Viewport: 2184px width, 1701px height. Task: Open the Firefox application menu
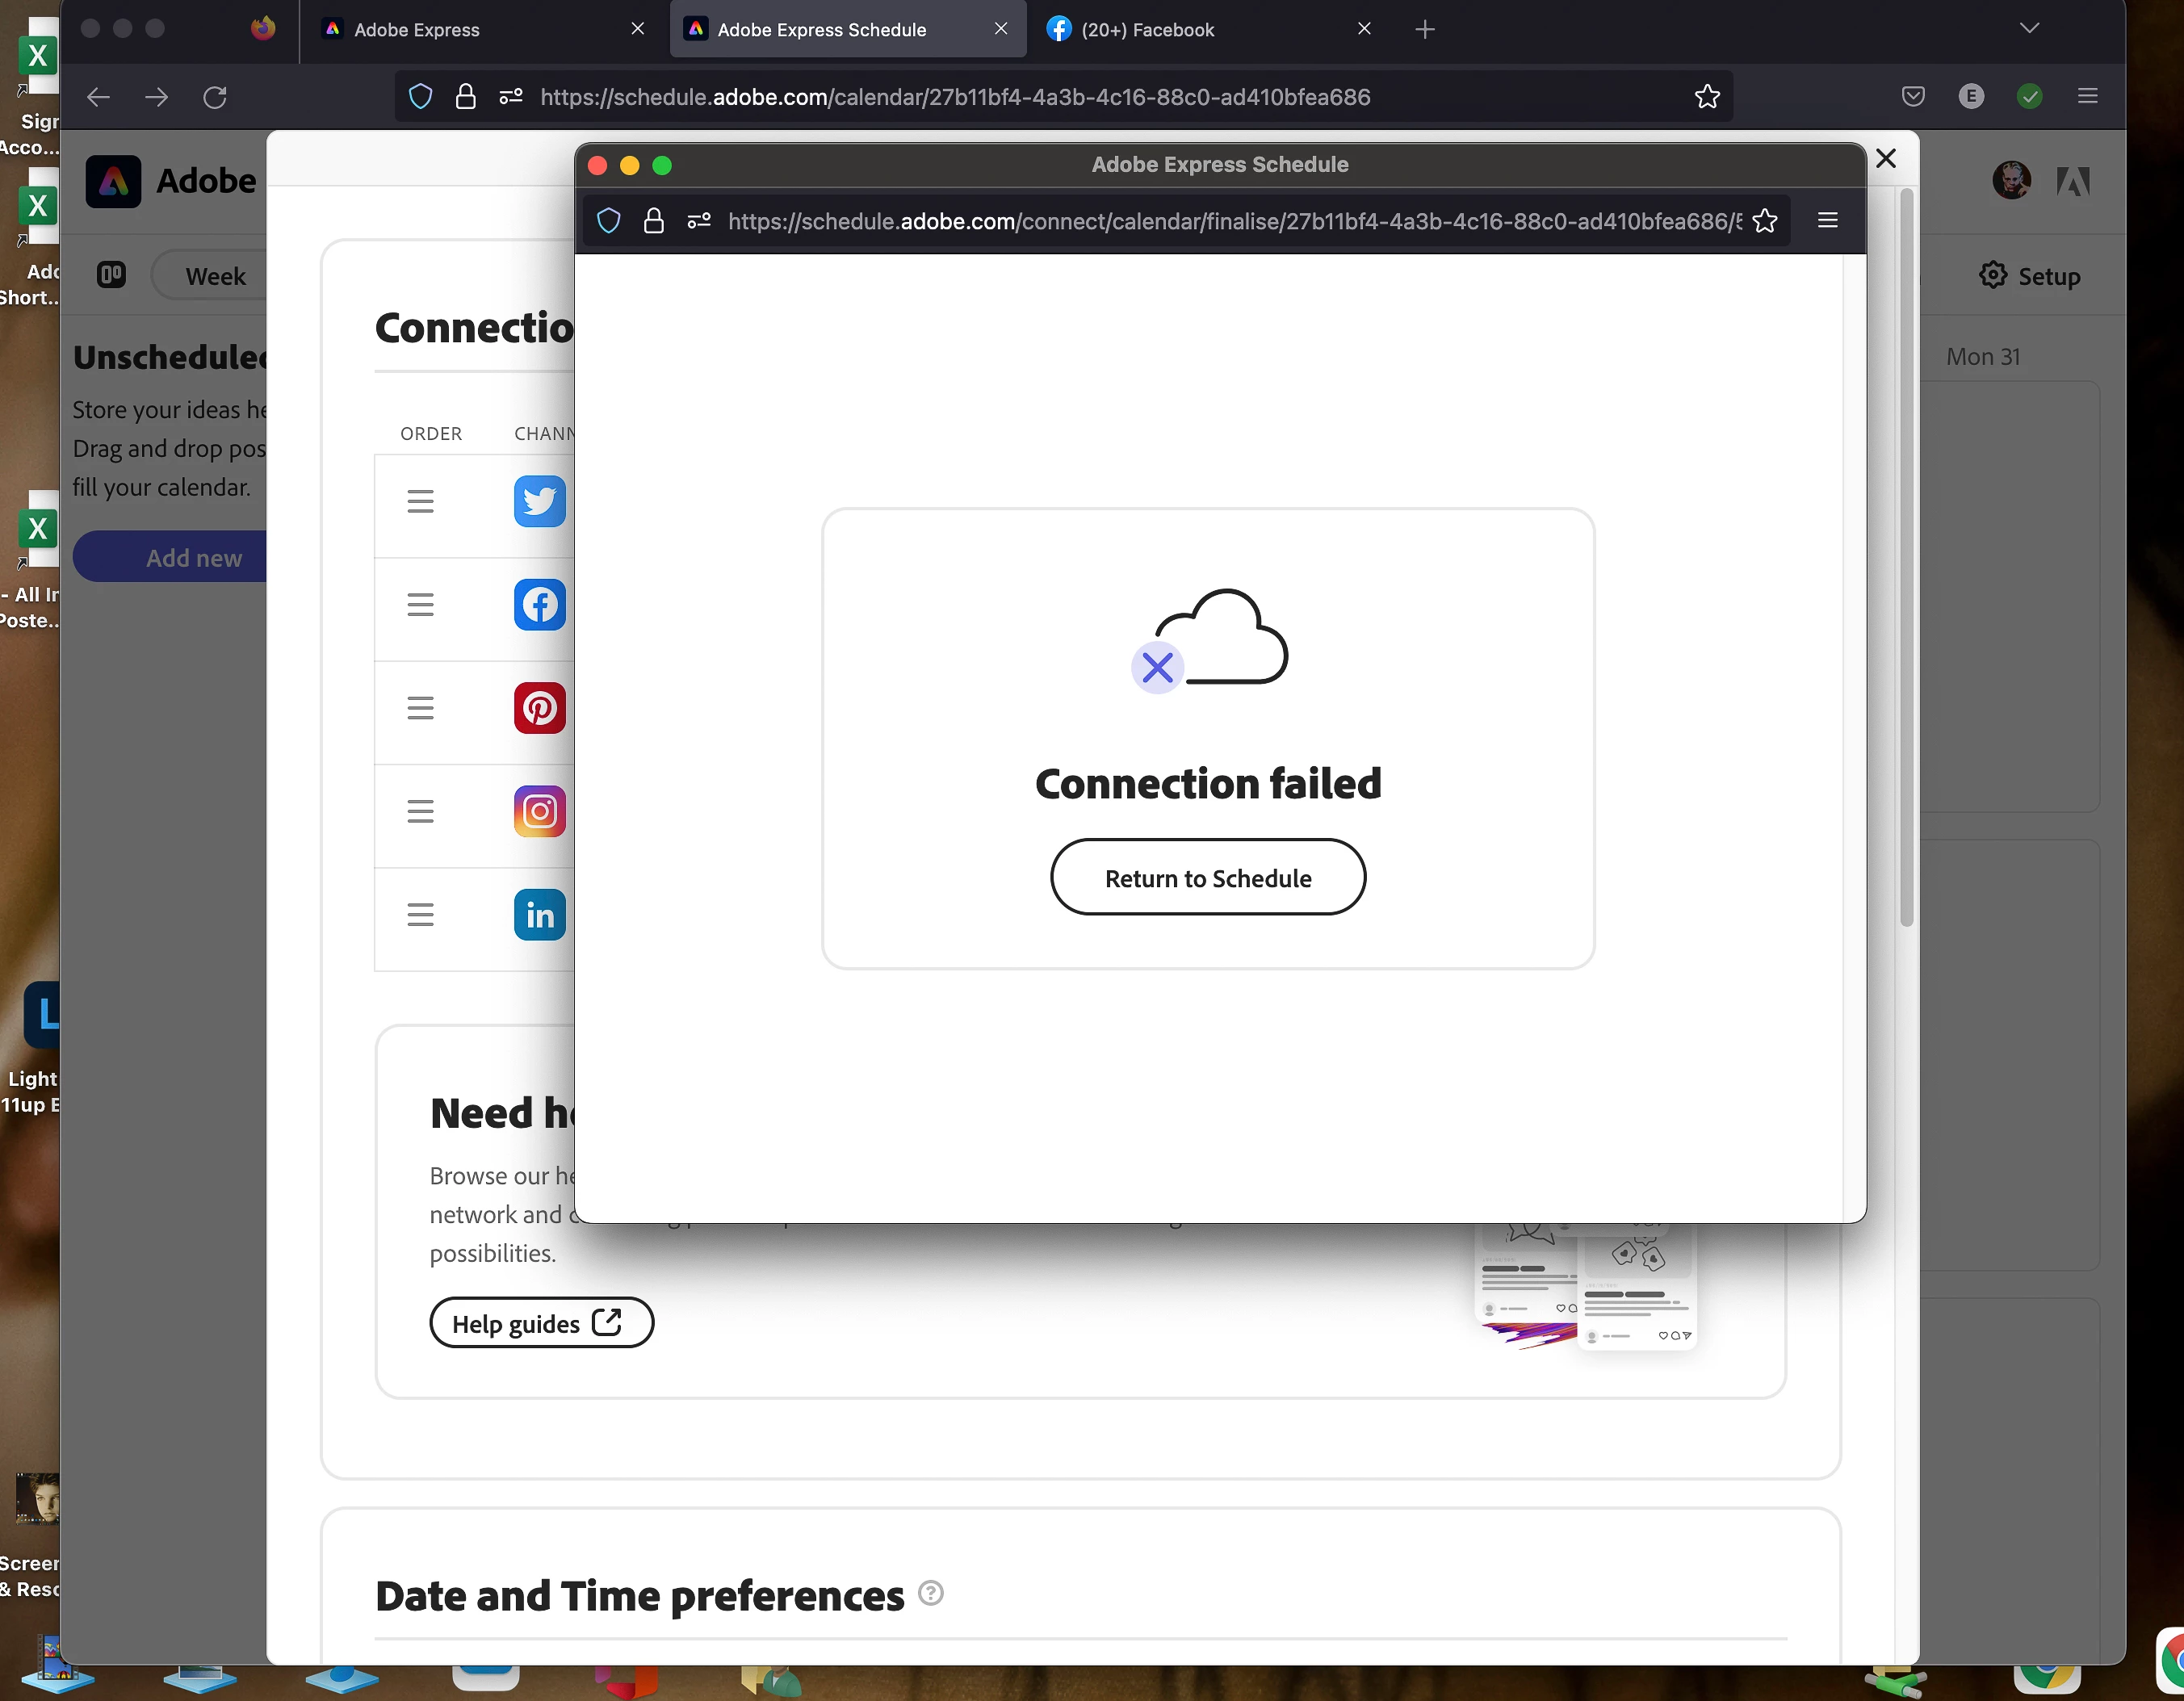(x=2088, y=97)
